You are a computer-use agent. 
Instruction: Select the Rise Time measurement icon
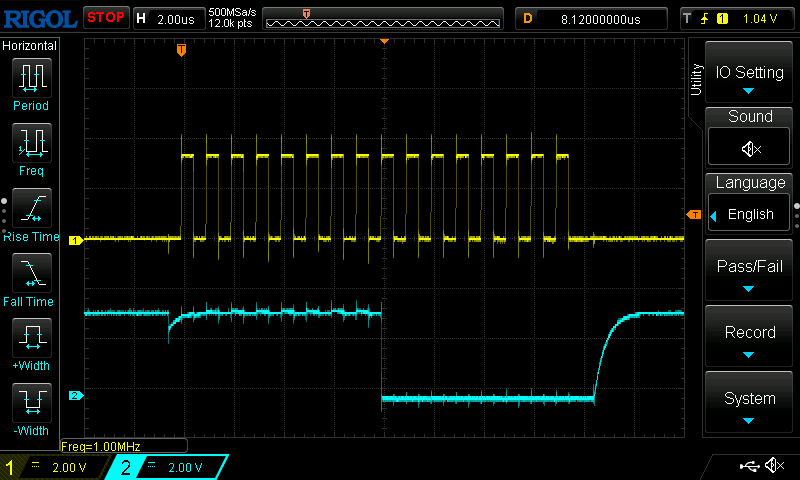point(32,208)
